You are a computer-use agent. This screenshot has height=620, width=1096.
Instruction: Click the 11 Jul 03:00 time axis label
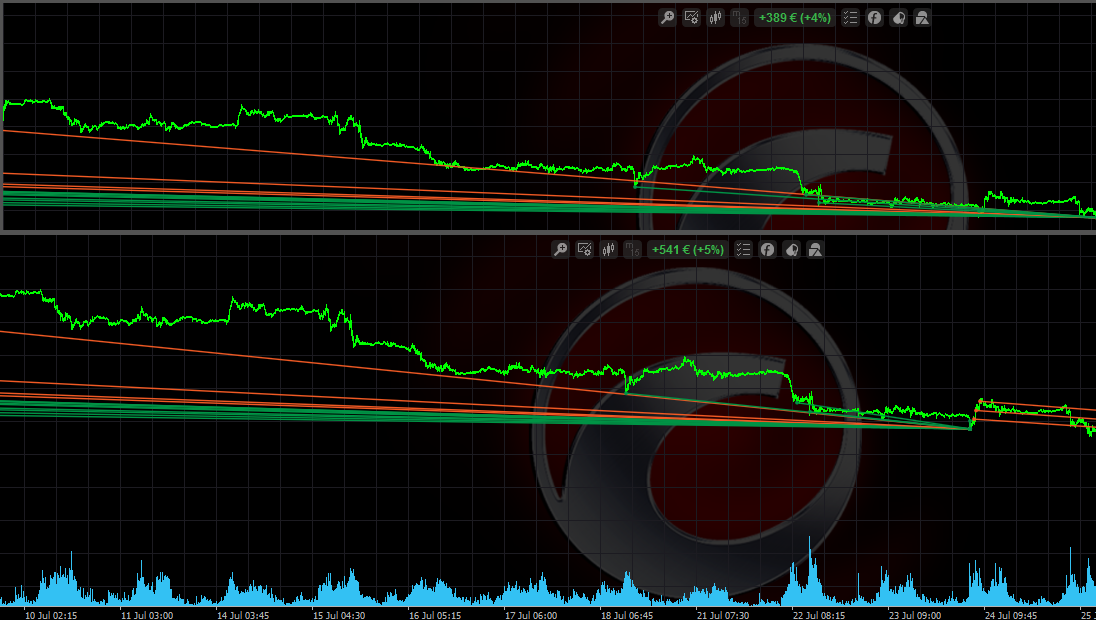click(x=147, y=614)
